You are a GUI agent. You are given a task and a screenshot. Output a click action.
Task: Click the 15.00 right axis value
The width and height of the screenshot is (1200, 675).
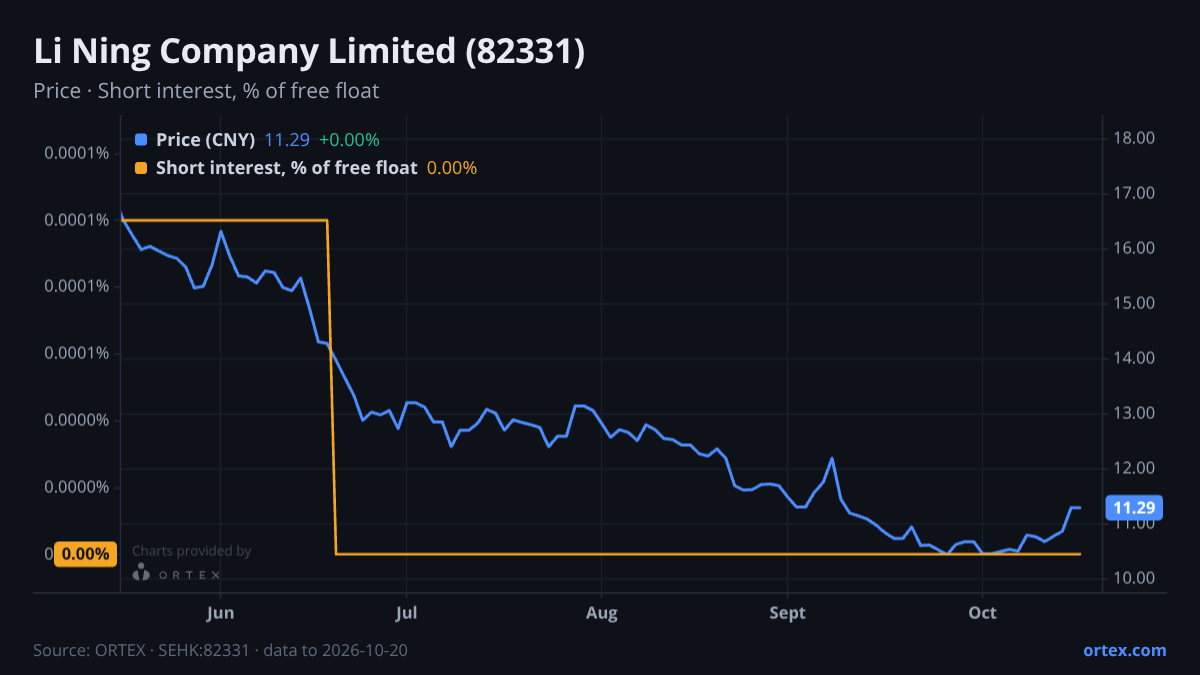click(x=1135, y=303)
